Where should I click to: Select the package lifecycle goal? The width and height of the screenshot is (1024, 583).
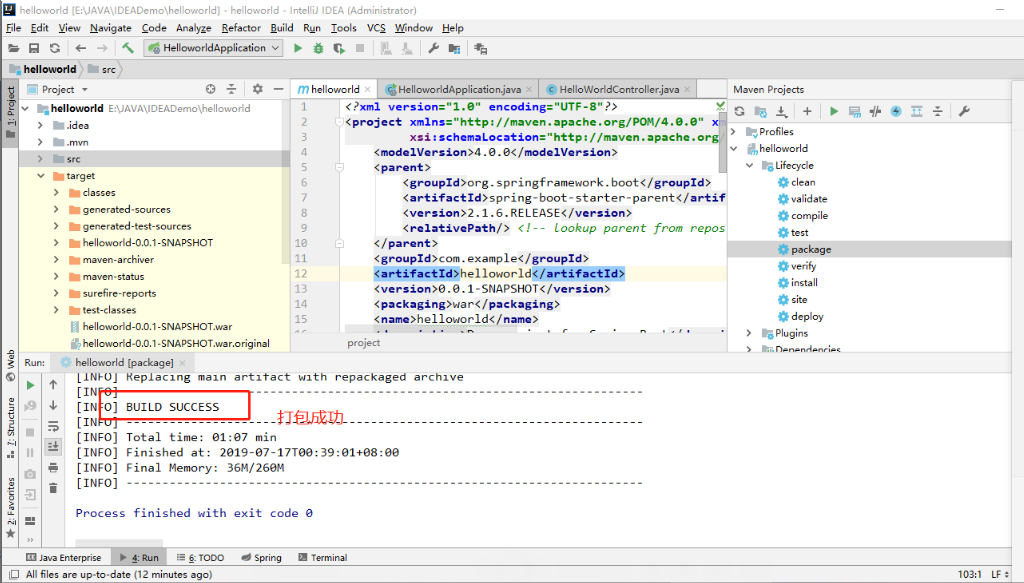click(x=811, y=249)
